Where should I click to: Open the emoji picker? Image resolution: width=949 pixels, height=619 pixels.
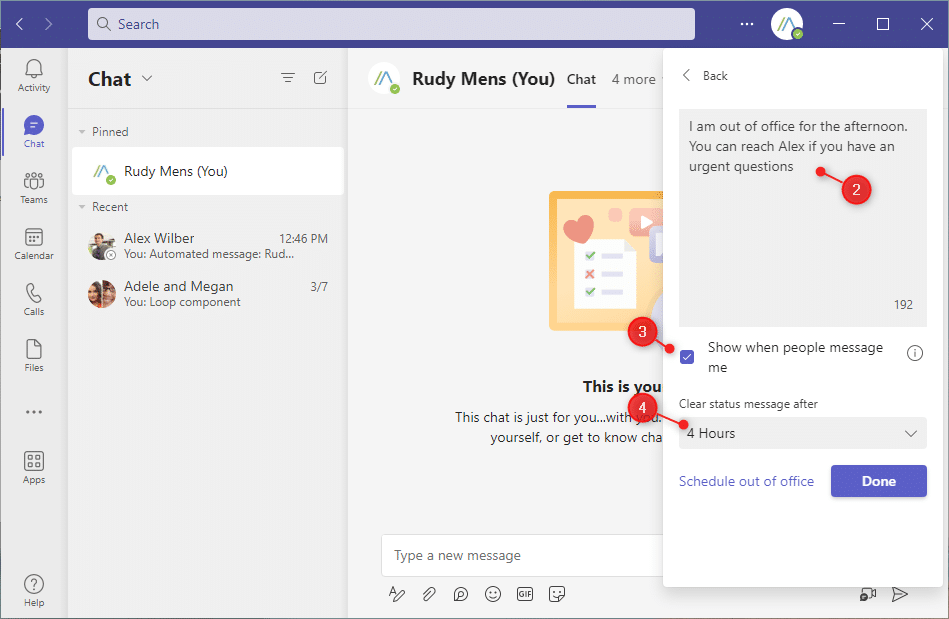click(492, 593)
